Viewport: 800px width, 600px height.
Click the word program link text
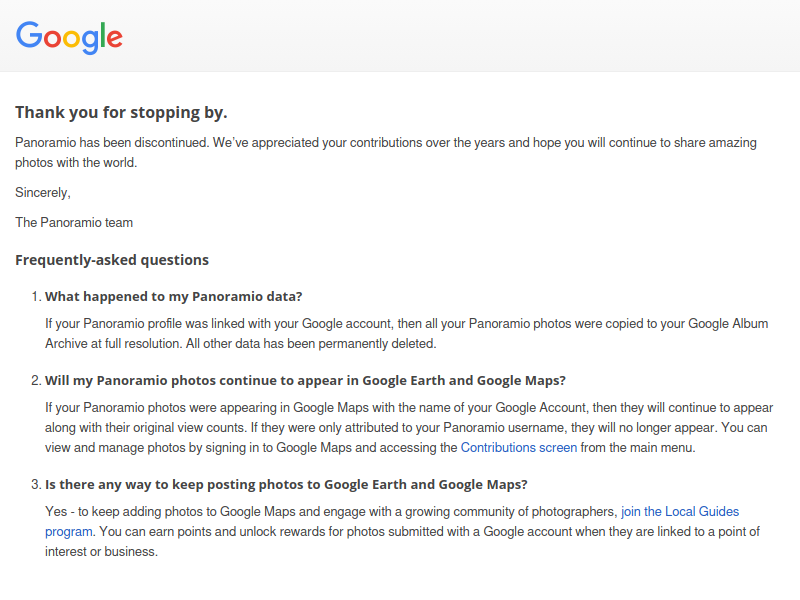[68, 532]
